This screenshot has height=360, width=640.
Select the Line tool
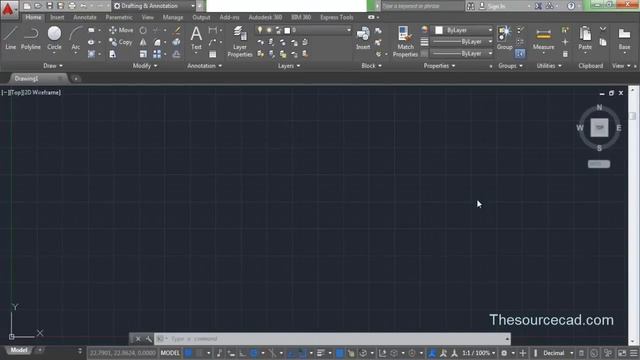[x=10, y=38]
